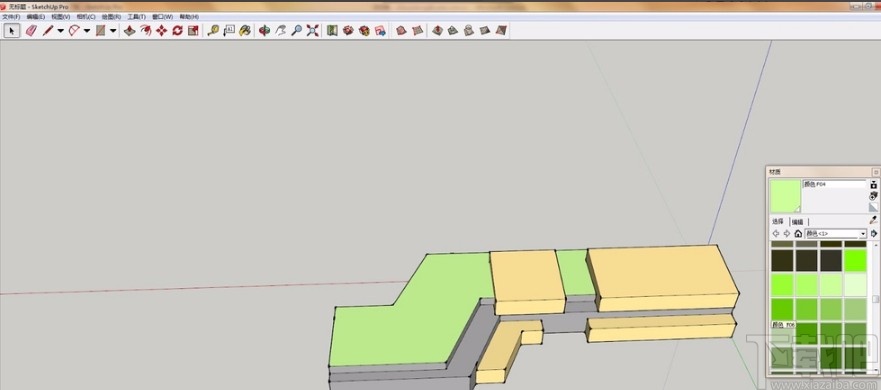Activate the Rotate tool

click(178, 31)
